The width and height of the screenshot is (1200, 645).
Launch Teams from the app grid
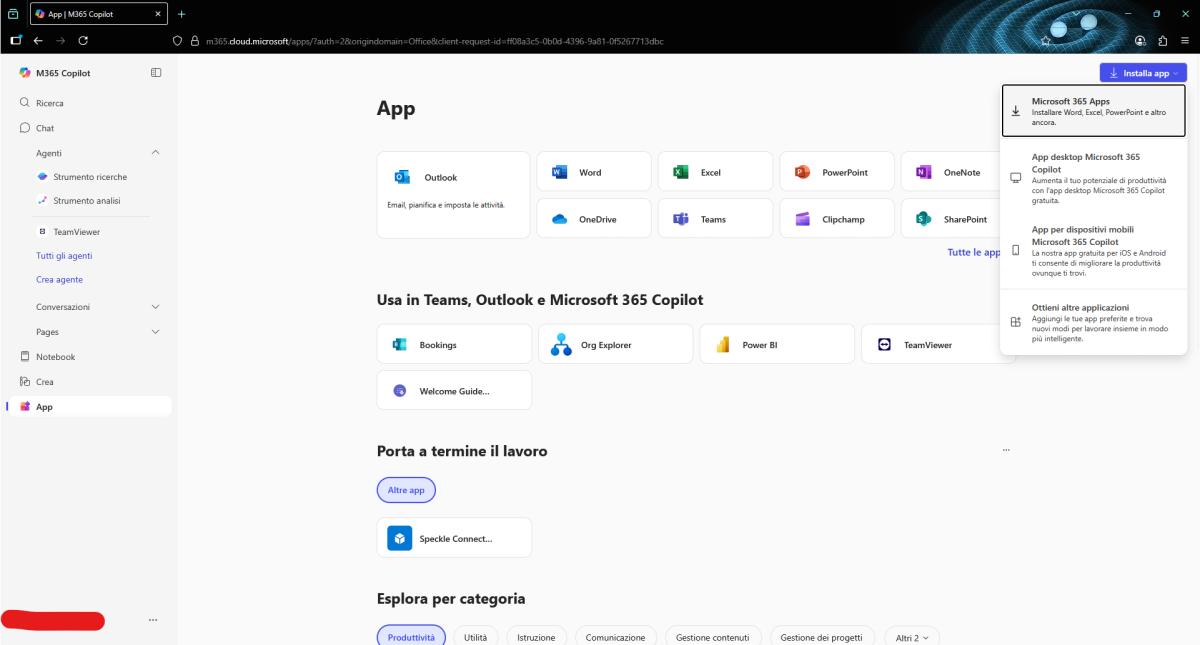716,219
